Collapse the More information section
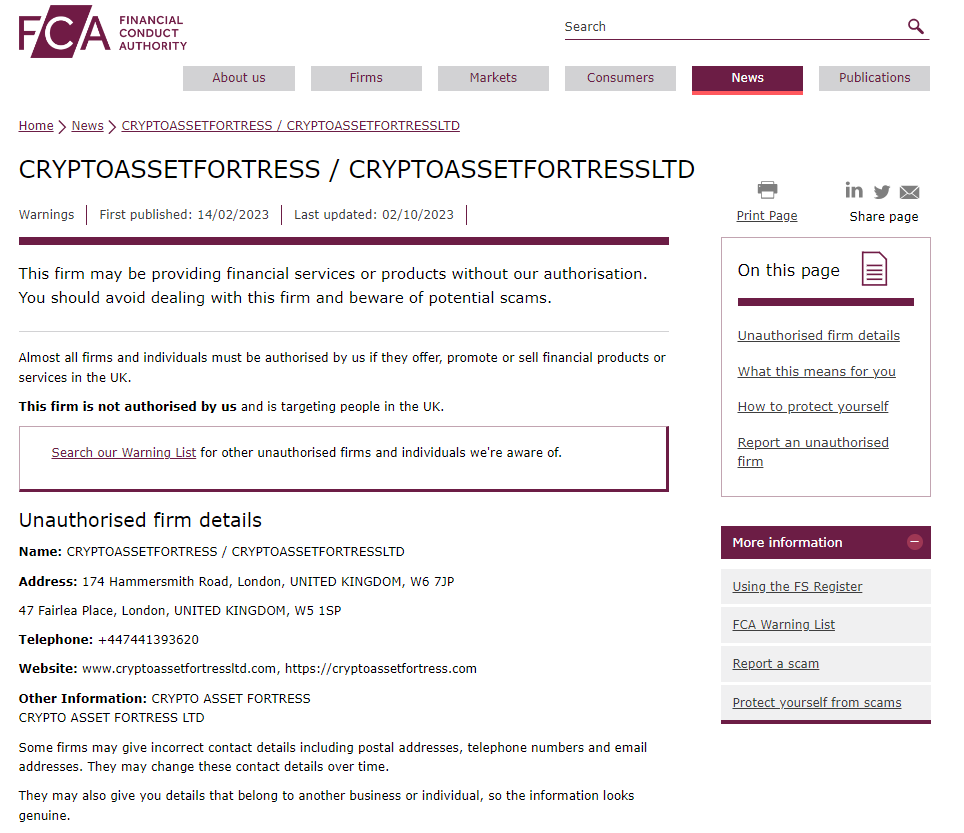964x833 pixels. [x=914, y=542]
